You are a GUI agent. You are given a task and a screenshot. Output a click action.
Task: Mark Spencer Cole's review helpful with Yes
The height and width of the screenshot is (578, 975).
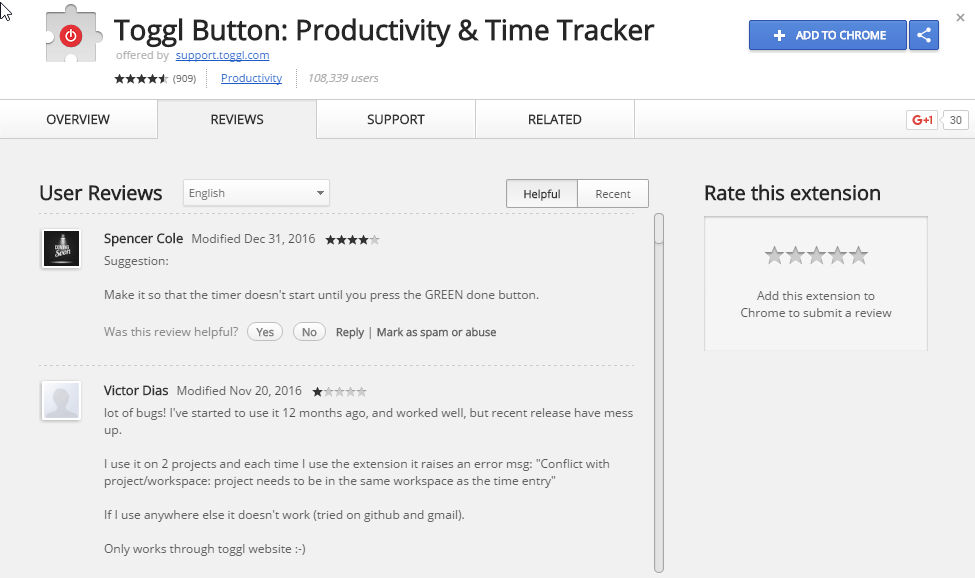pos(265,332)
